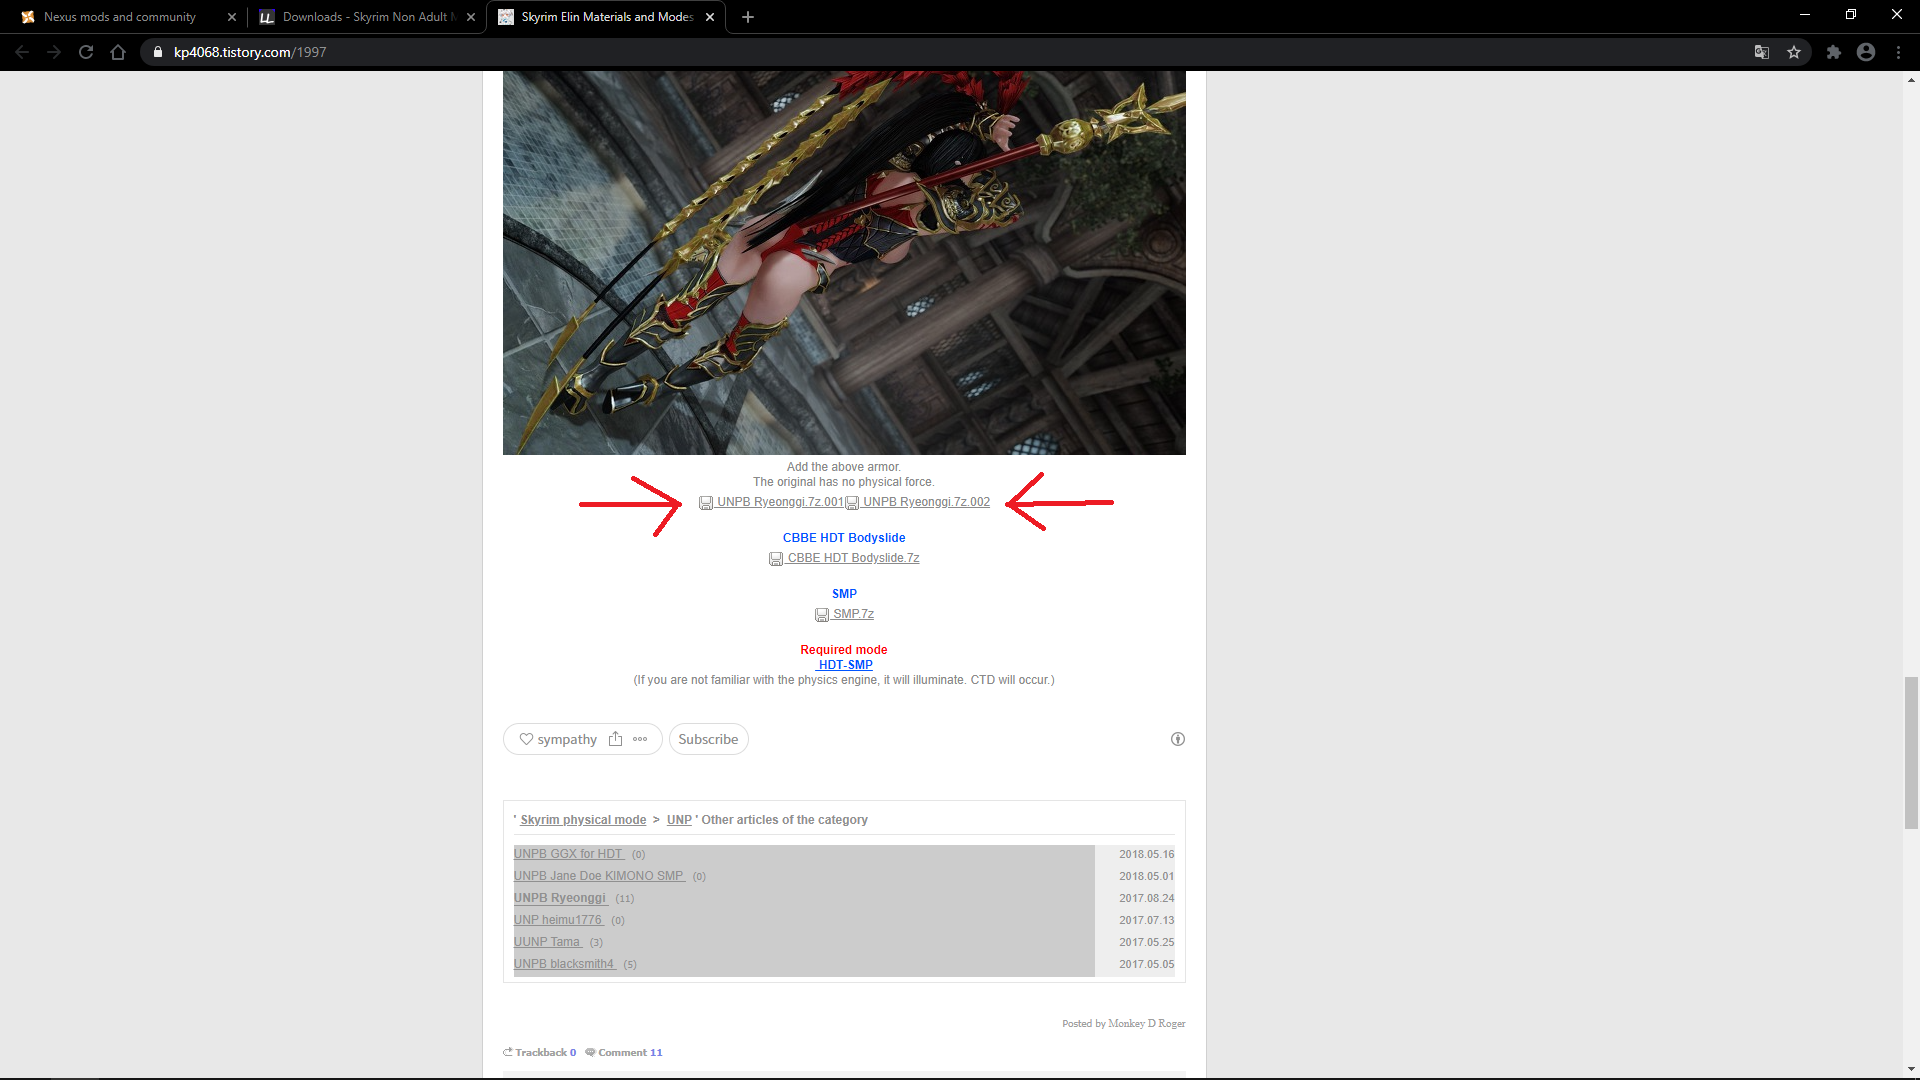Share the post via share icon

(615, 739)
